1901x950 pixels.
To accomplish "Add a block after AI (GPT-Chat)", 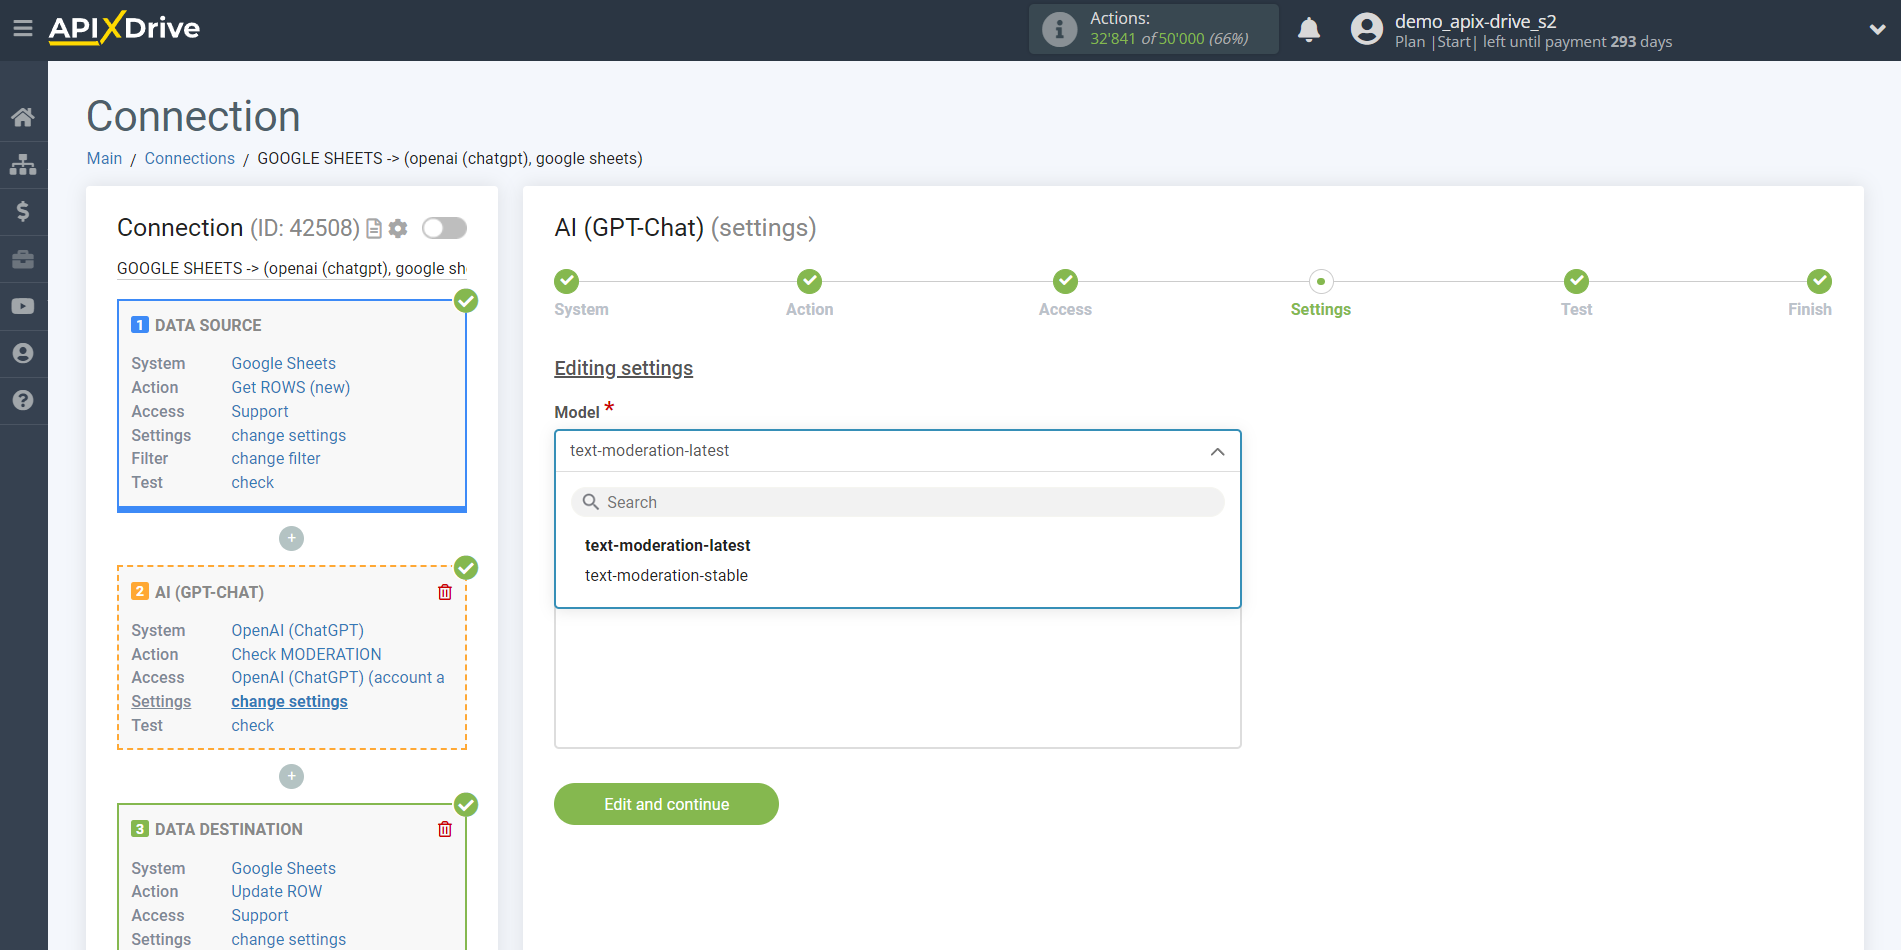I will 291,776.
